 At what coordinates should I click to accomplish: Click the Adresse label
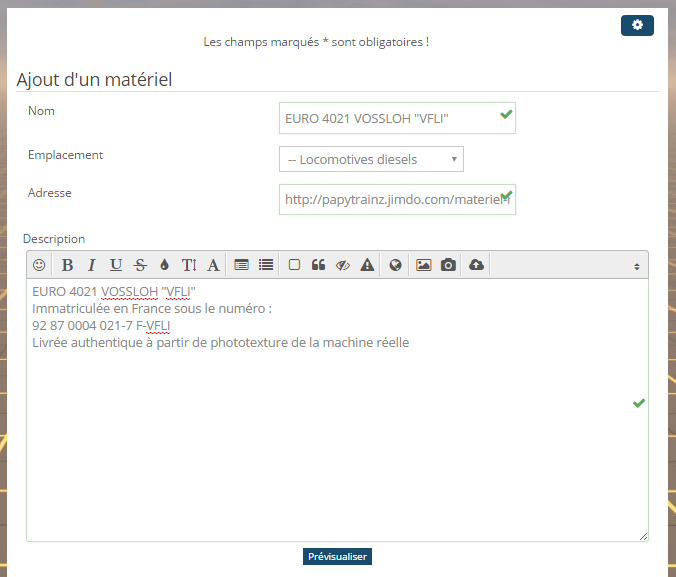(x=50, y=193)
